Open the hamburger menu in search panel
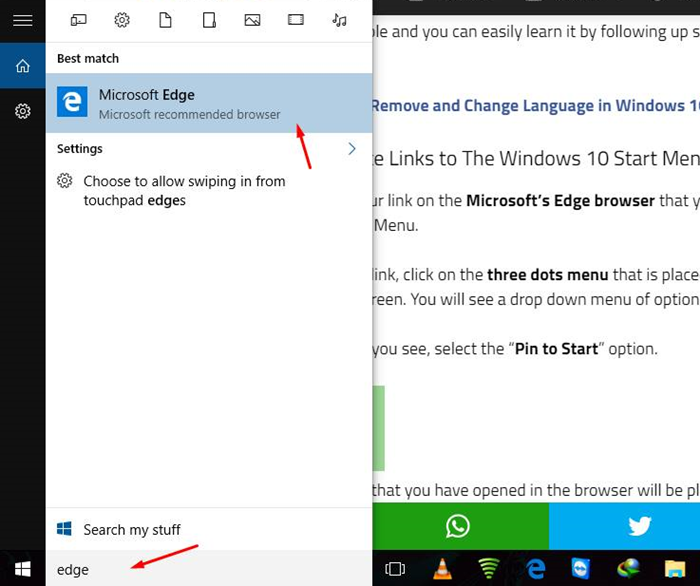The image size is (700, 586). (22, 21)
